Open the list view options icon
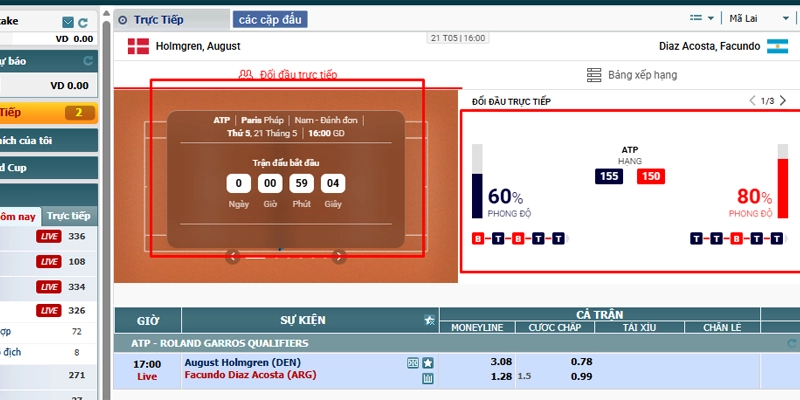The width and height of the screenshot is (800, 400). pos(696,18)
